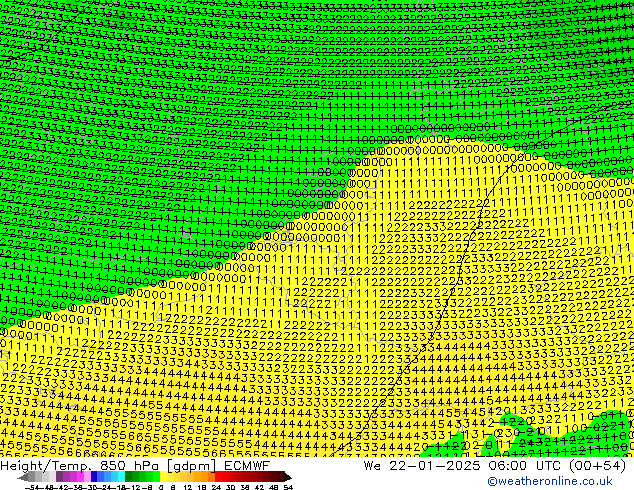This screenshot has height=490, width=634.
Task: Click the gray left arrow end of legend
Action: point(23,477)
